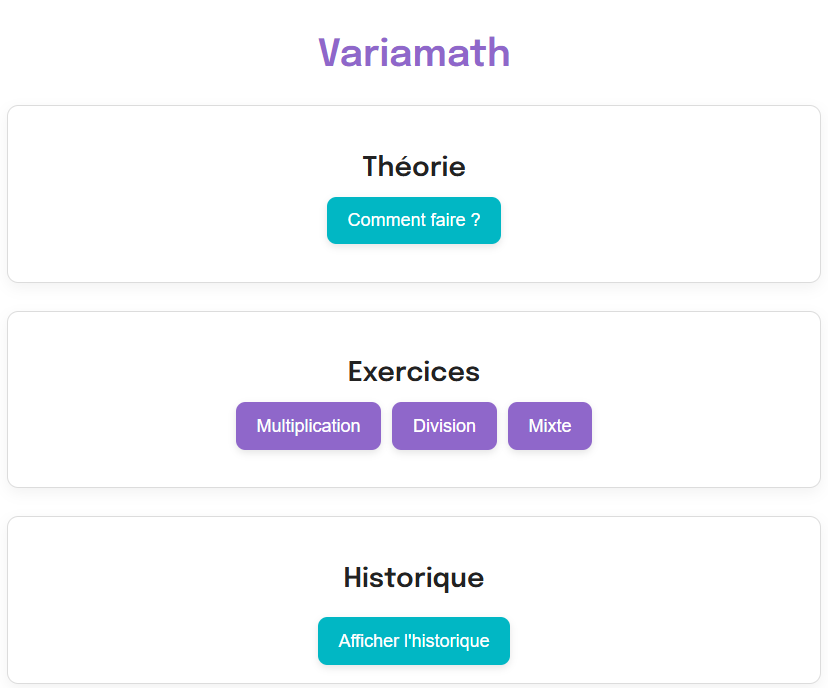Open the theory explanation in teal

click(x=413, y=220)
